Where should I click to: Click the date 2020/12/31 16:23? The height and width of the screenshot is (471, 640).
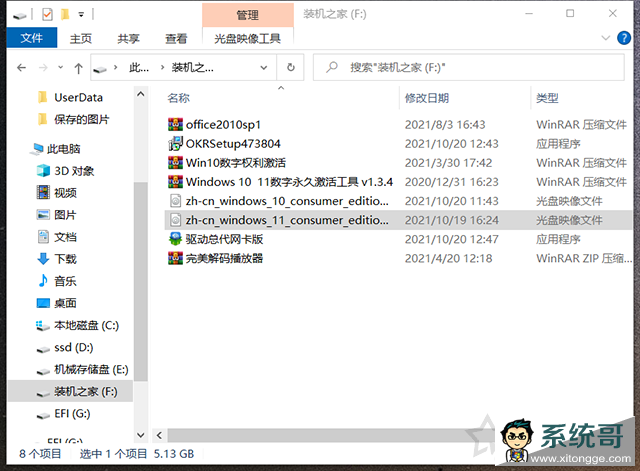[451, 182]
